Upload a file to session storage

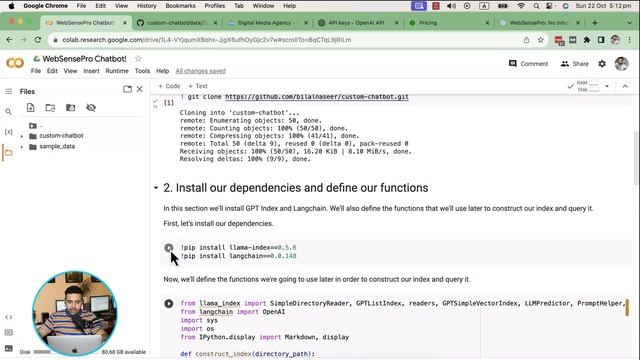point(30,108)
